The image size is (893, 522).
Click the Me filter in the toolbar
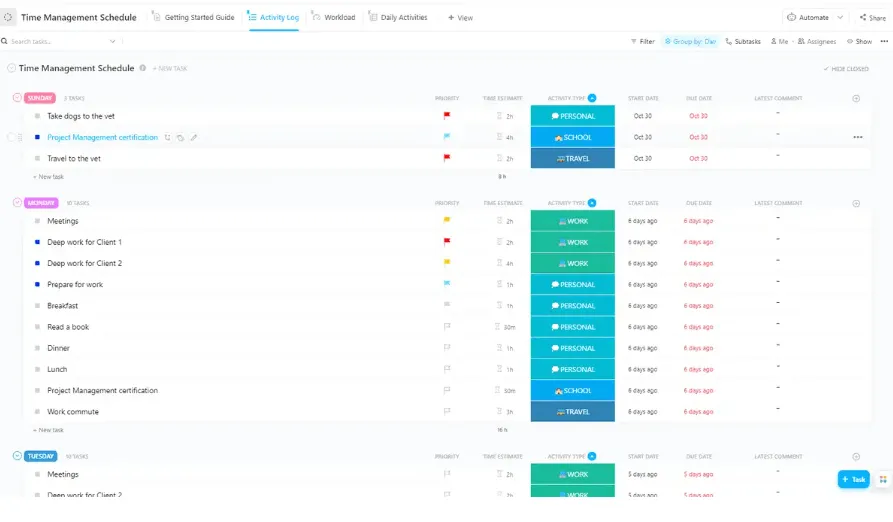tap(779, 41)
